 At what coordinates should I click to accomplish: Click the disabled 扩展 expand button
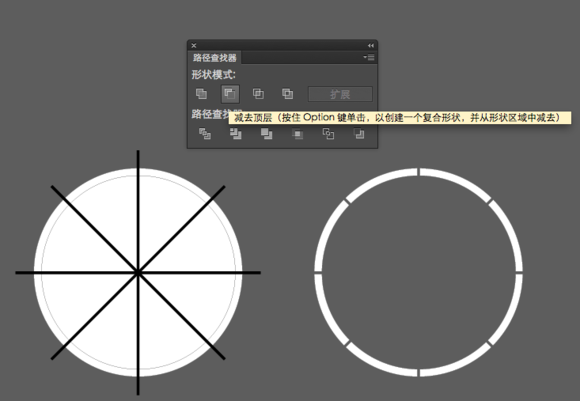340,94
